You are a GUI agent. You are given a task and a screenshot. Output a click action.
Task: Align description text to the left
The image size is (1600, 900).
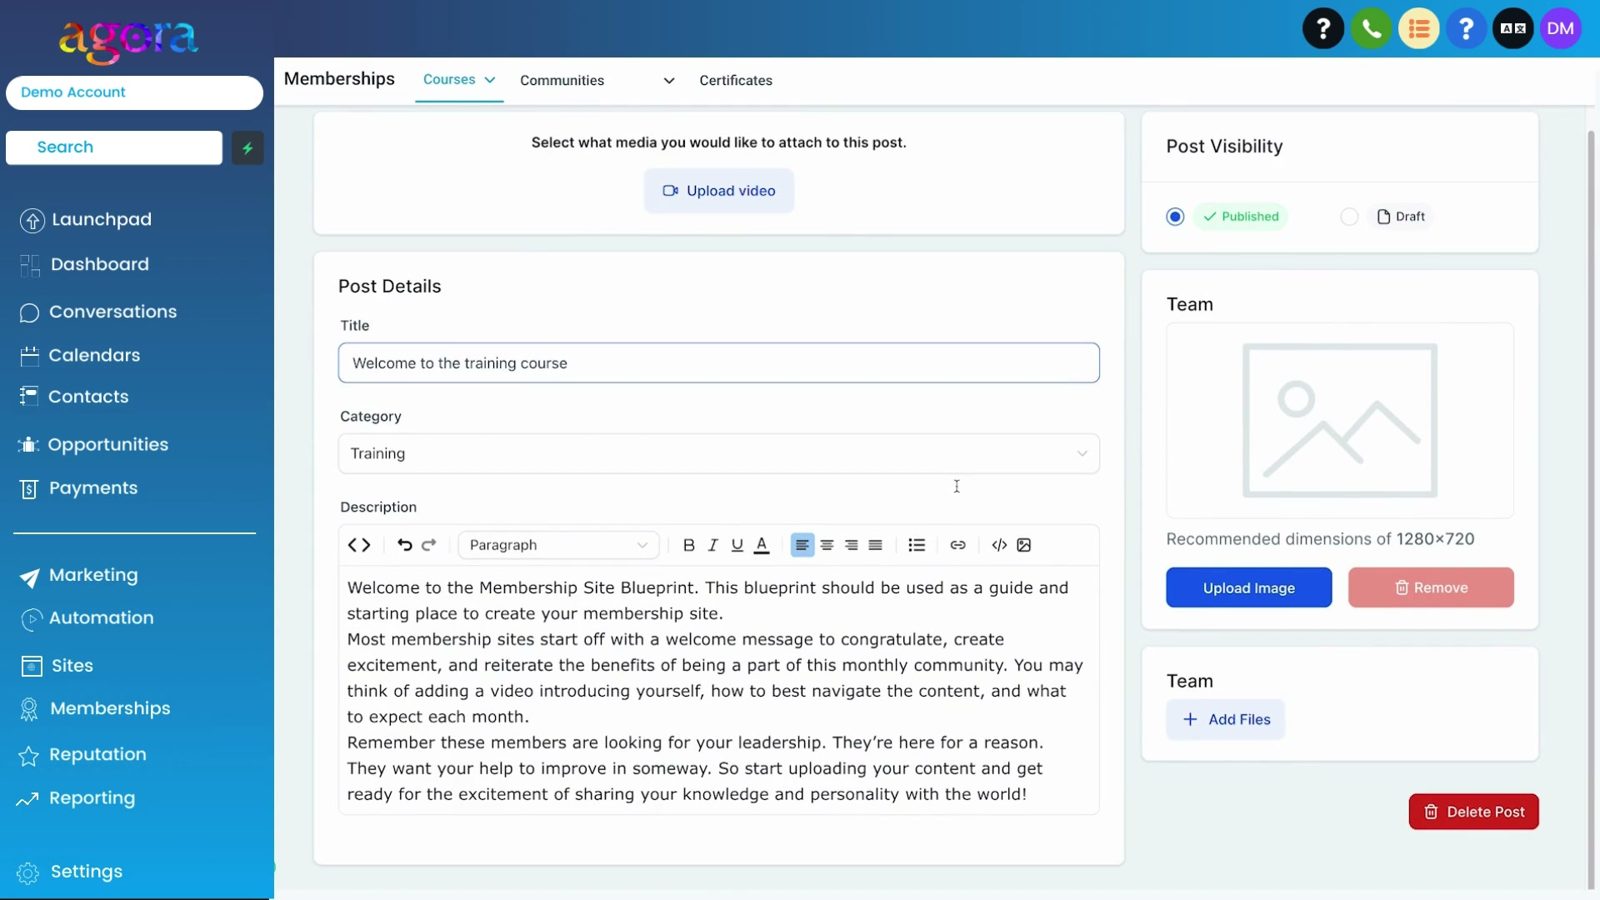[802, 545]
